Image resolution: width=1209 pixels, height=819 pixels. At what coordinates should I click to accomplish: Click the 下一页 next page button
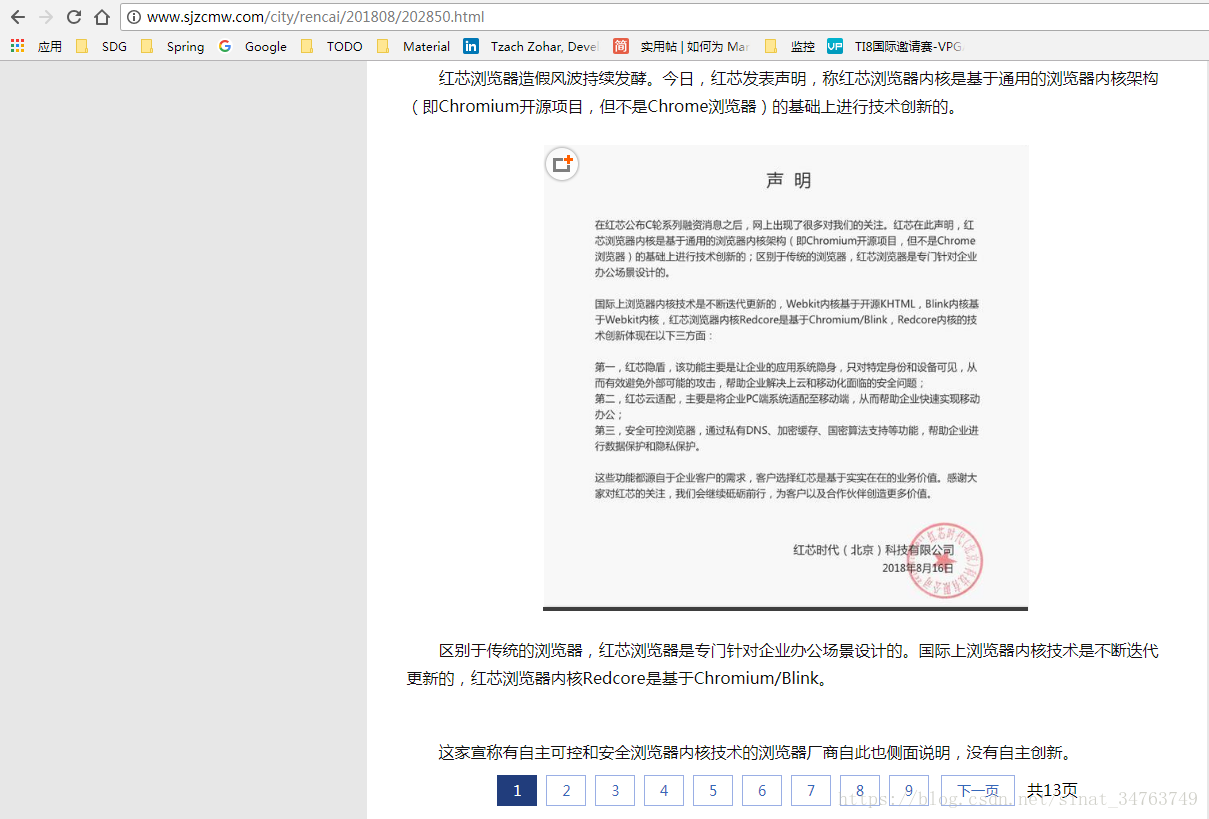pyautogui.click(x=978, y=791)
